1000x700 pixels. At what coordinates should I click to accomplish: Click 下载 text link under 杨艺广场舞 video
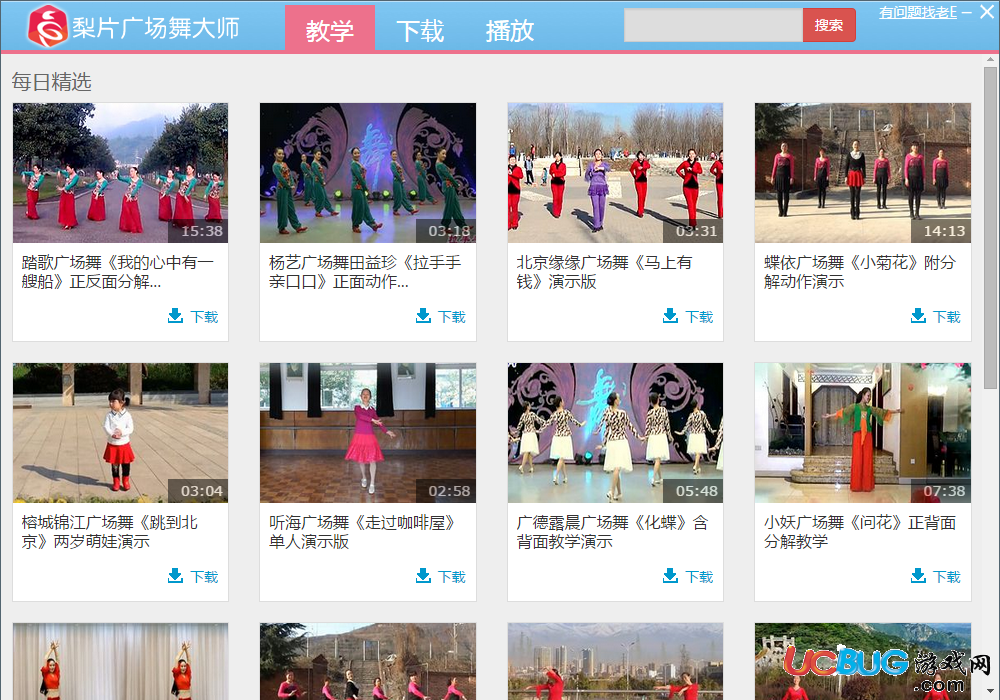[452, 317]
